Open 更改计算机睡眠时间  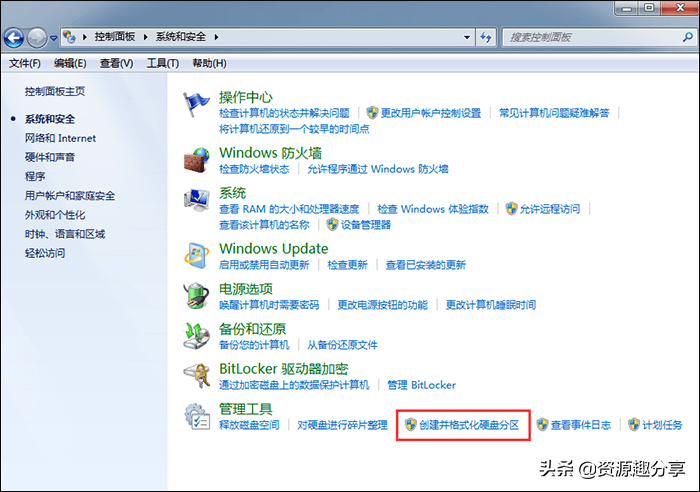491,305
